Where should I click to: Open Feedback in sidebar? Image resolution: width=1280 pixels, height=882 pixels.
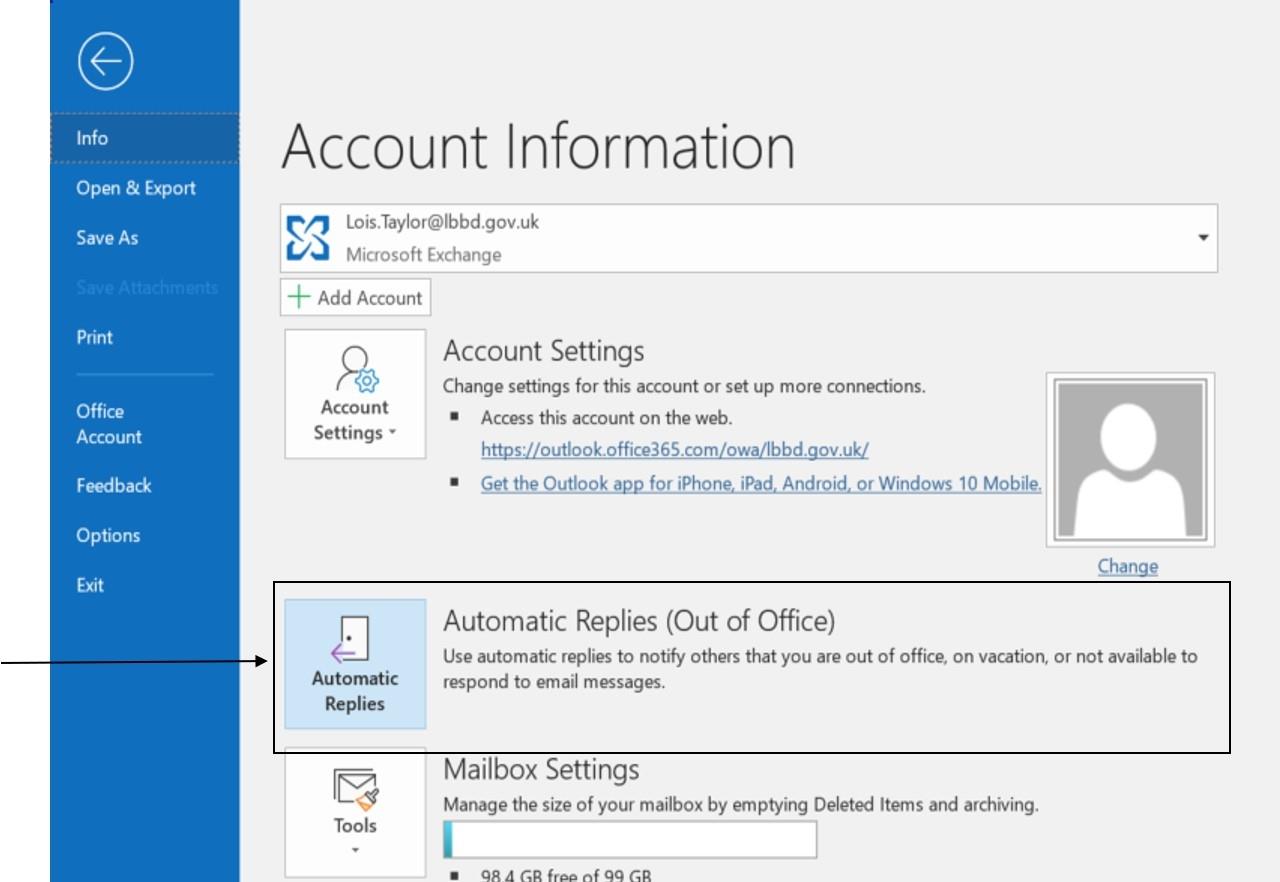pyautogui.click(x=114, y=486)
